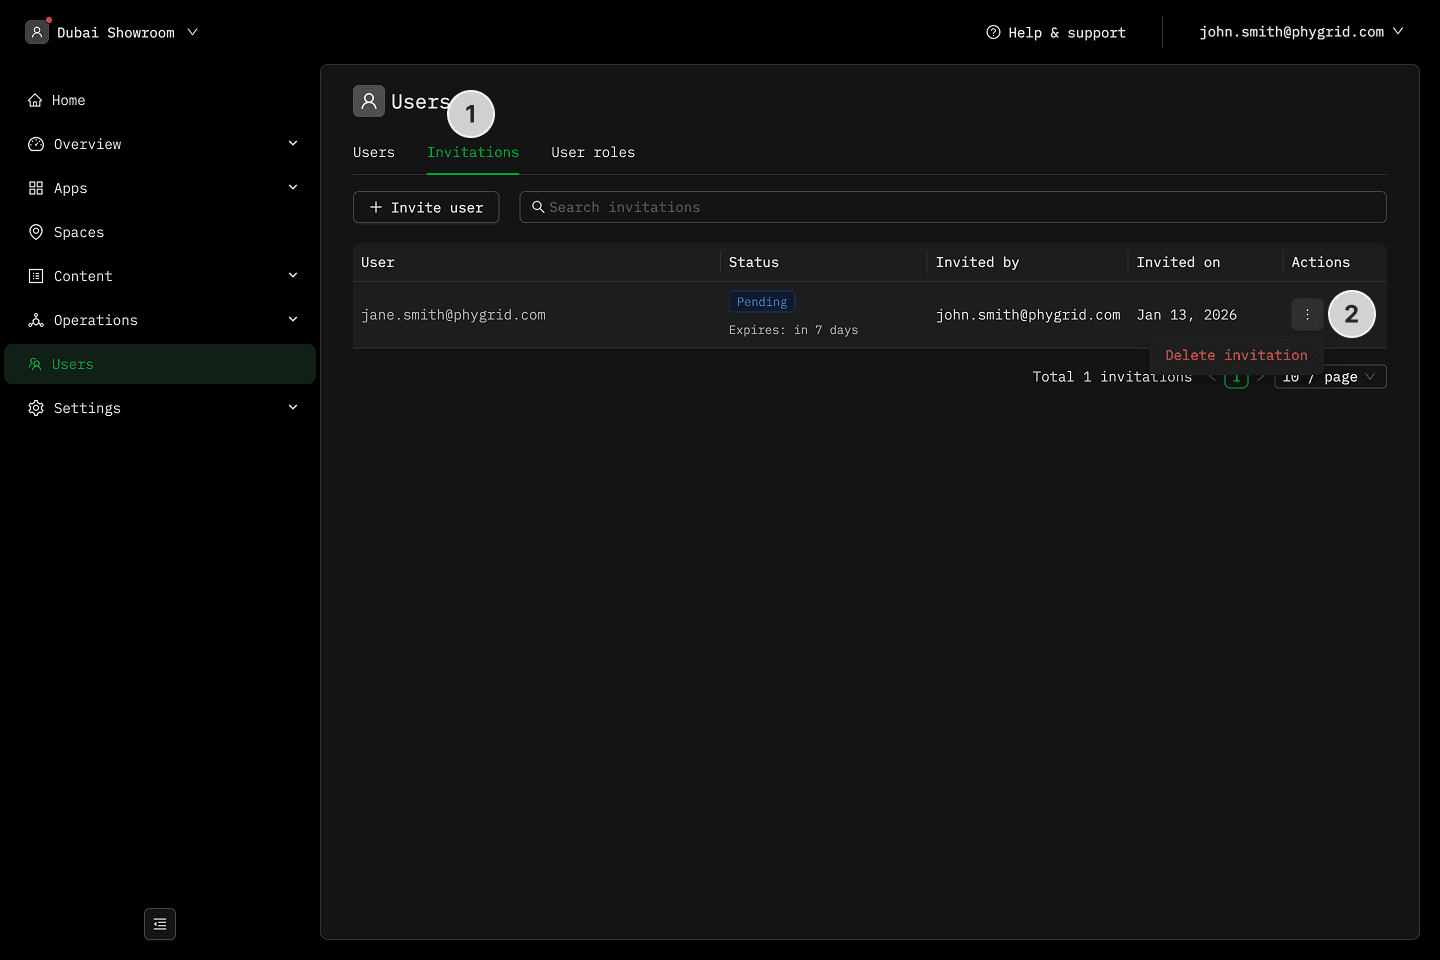Click the Search invitations field
Screen dimensions: 1440x960
[952, 207]
